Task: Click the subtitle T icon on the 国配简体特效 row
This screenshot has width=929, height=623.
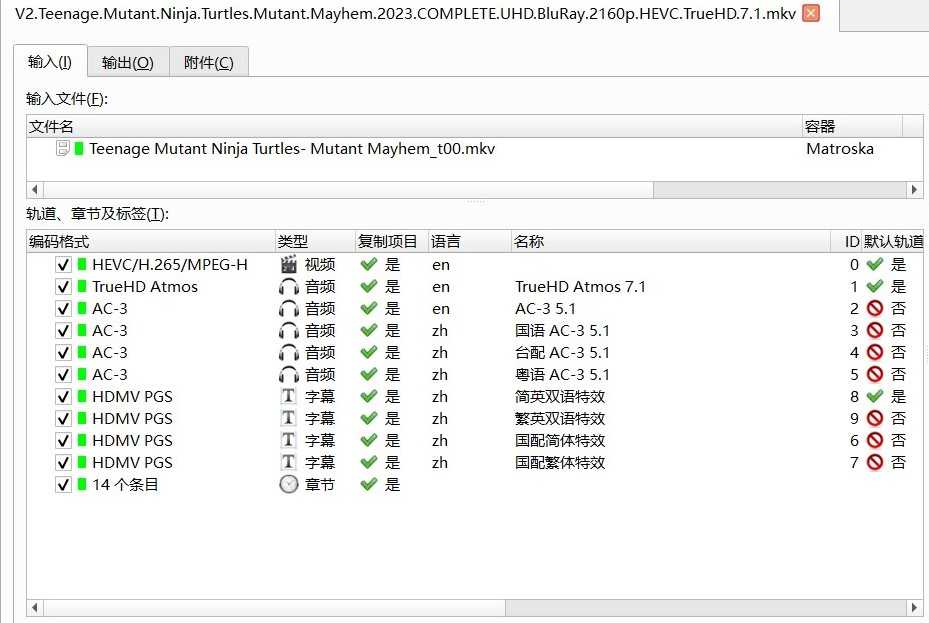Action: 288,440
